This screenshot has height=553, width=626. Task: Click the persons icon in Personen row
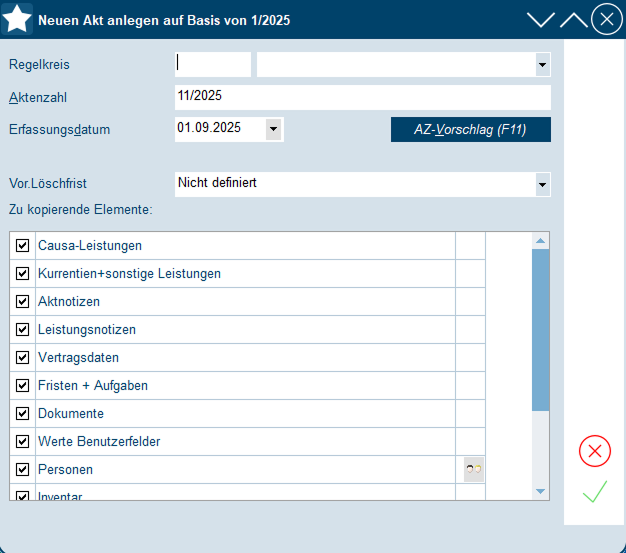(x=473, y=469)
